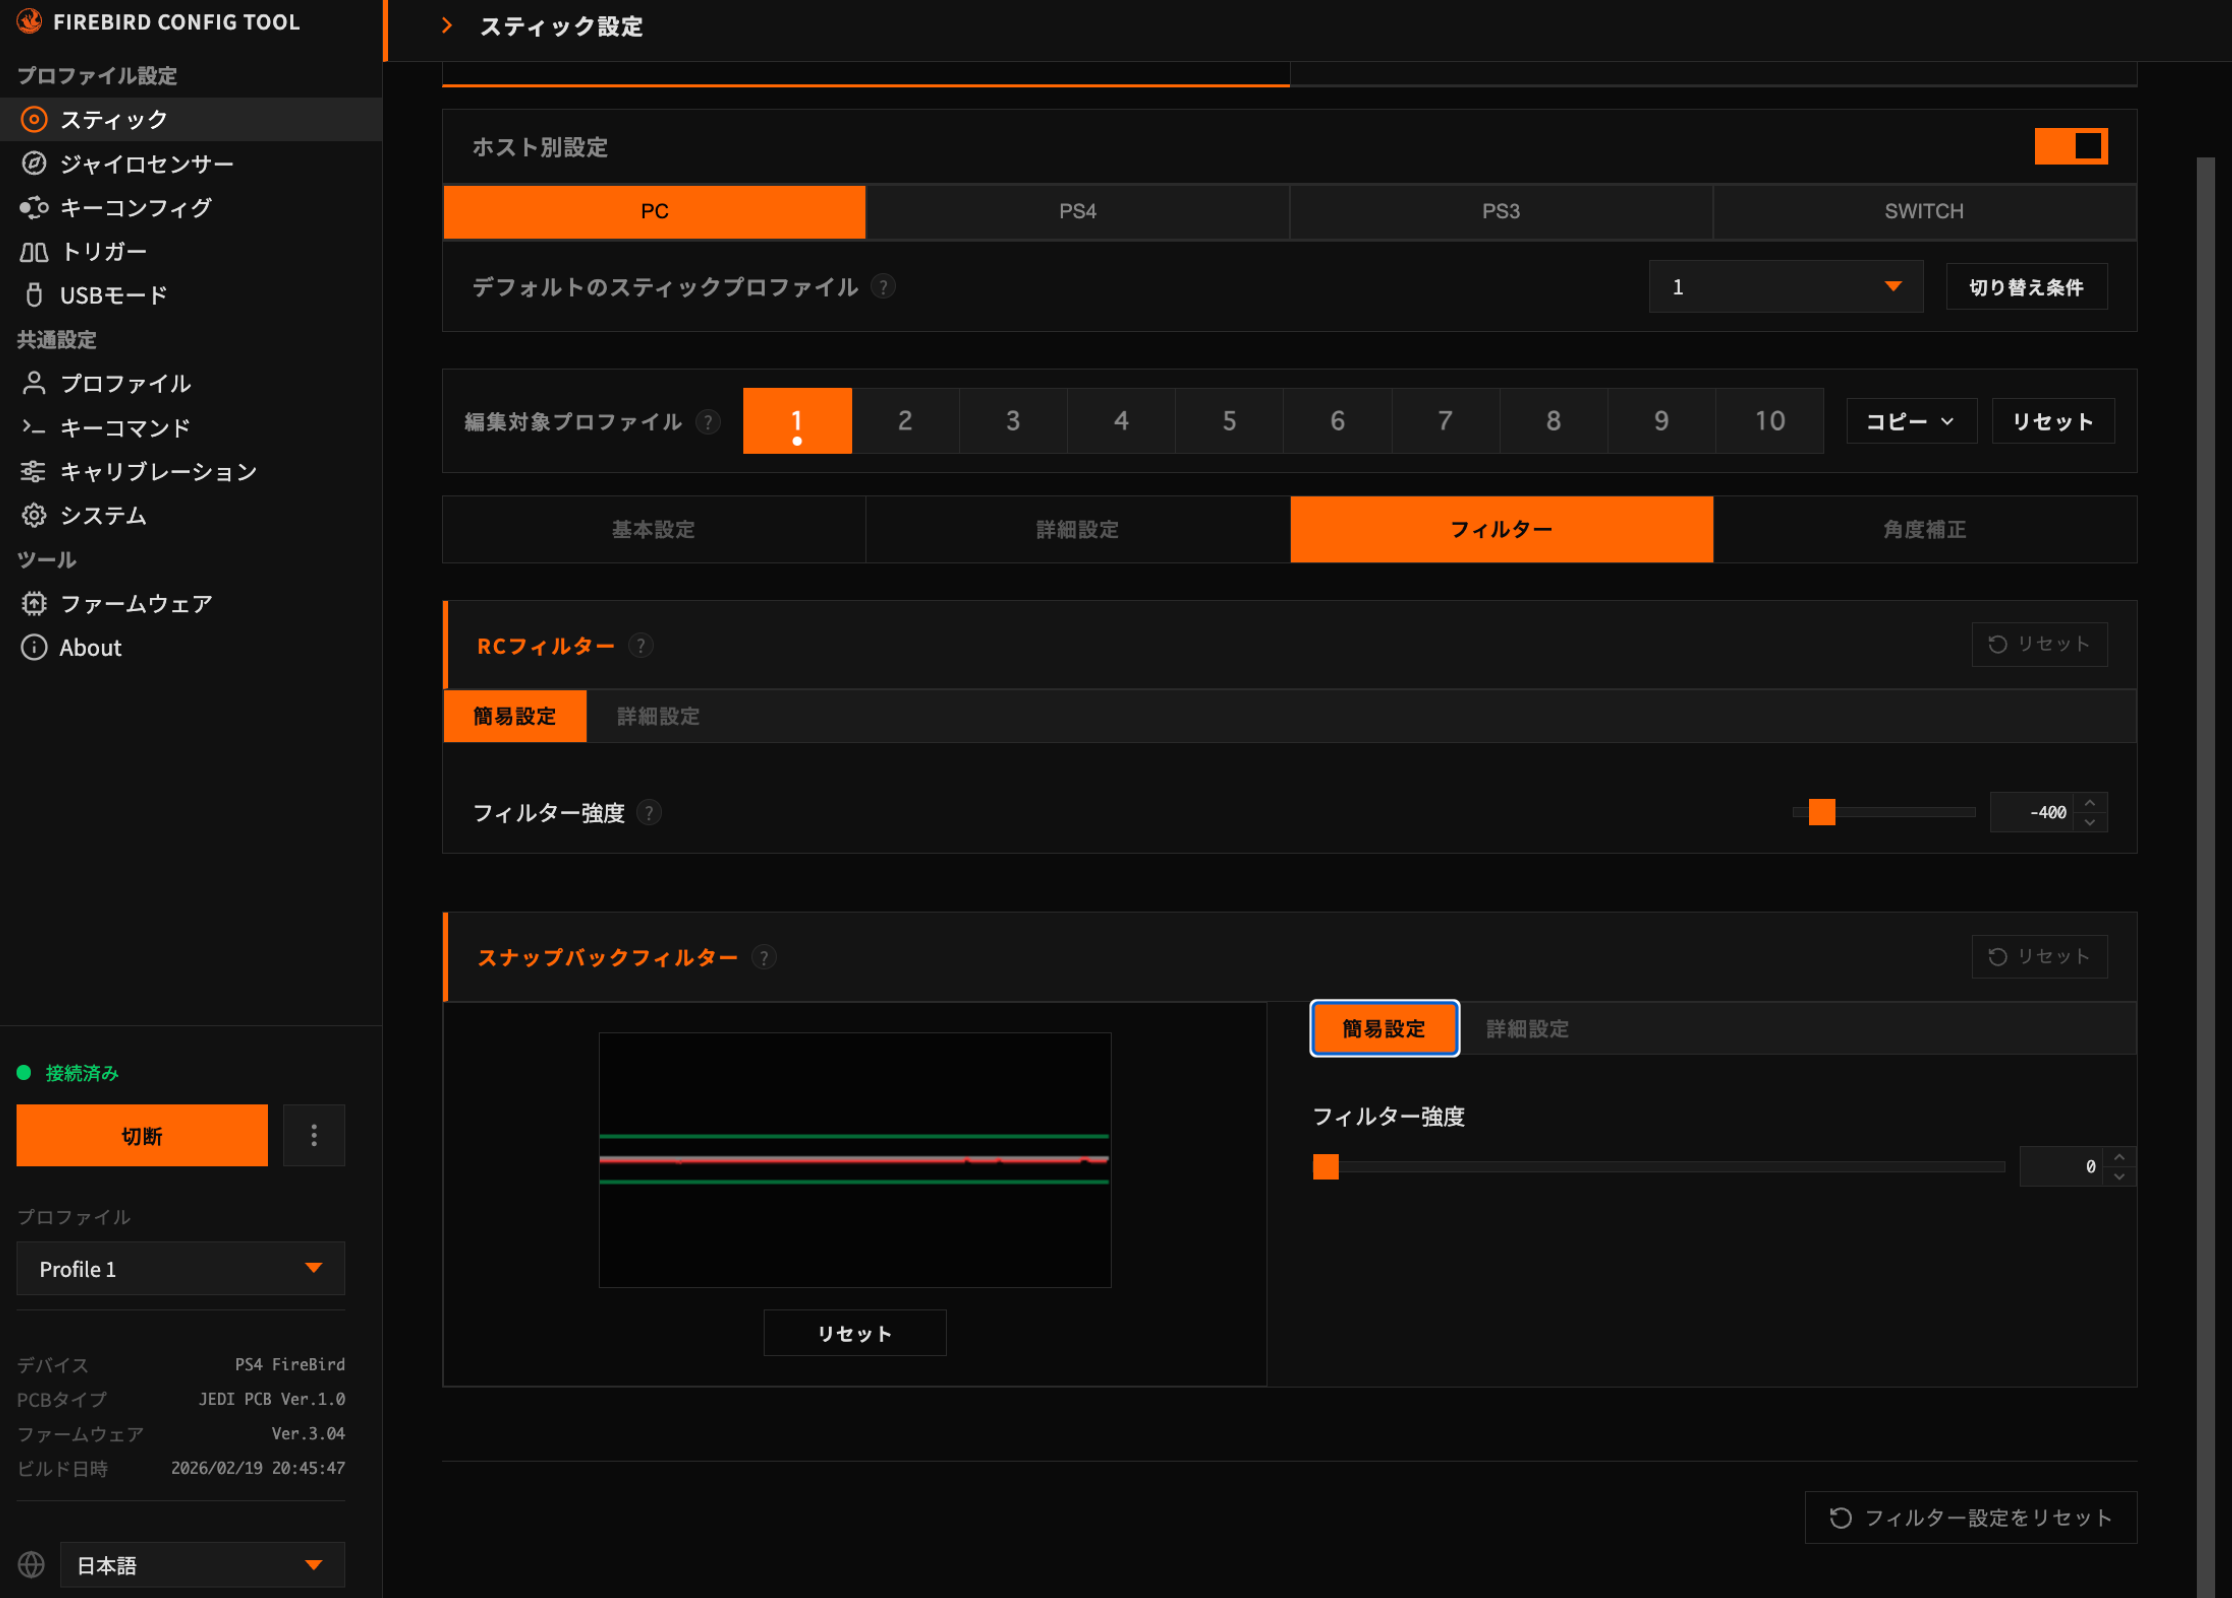Click the firmware chip icon
The width and height of the screenshot is (2232, 1598).
pyautogui.click(x=34, y=603)
